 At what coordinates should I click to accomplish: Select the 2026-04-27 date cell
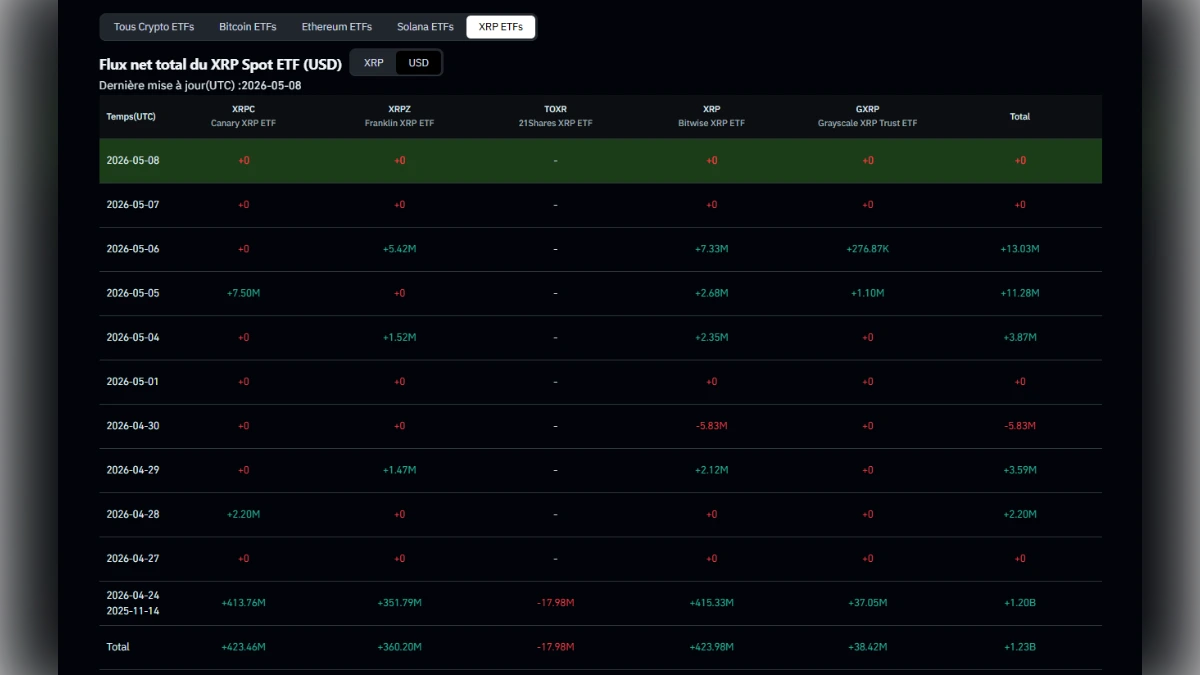[133, 559]
